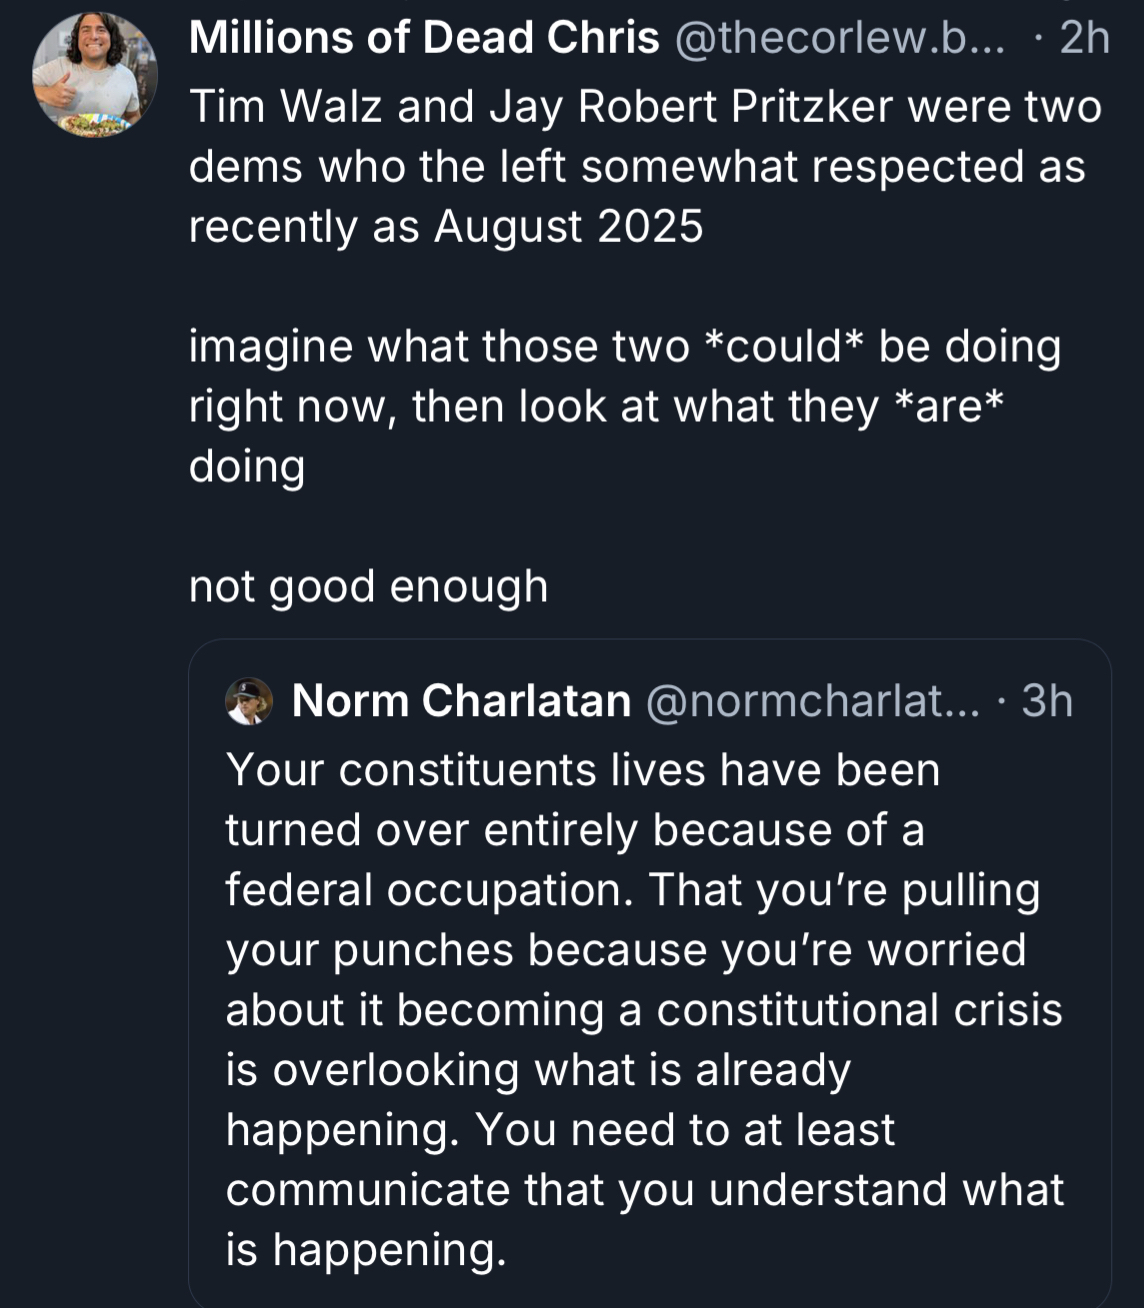The width and height of the screenshot is (1144, 1308).
Task: Click the "communicate that you understand what" line
Action: tap(644, 1190)
